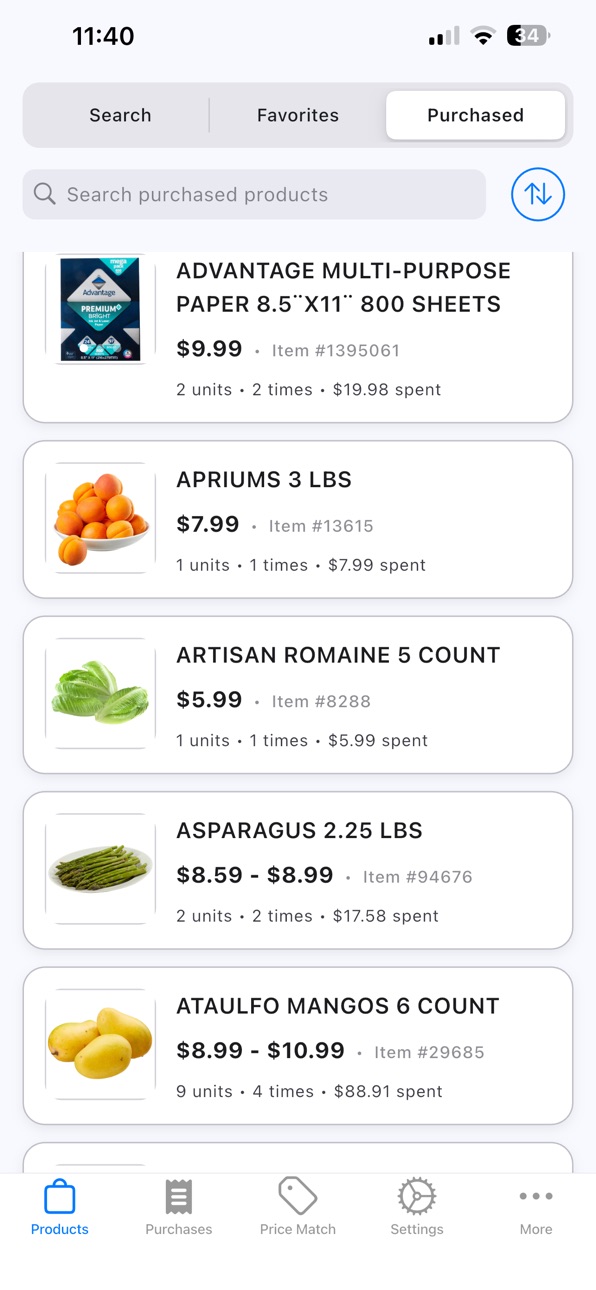Open the Products tab icon

(x=60, y=1196)
